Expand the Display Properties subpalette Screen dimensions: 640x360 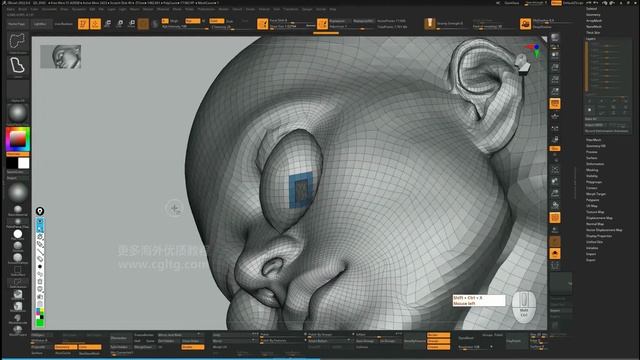598,236
